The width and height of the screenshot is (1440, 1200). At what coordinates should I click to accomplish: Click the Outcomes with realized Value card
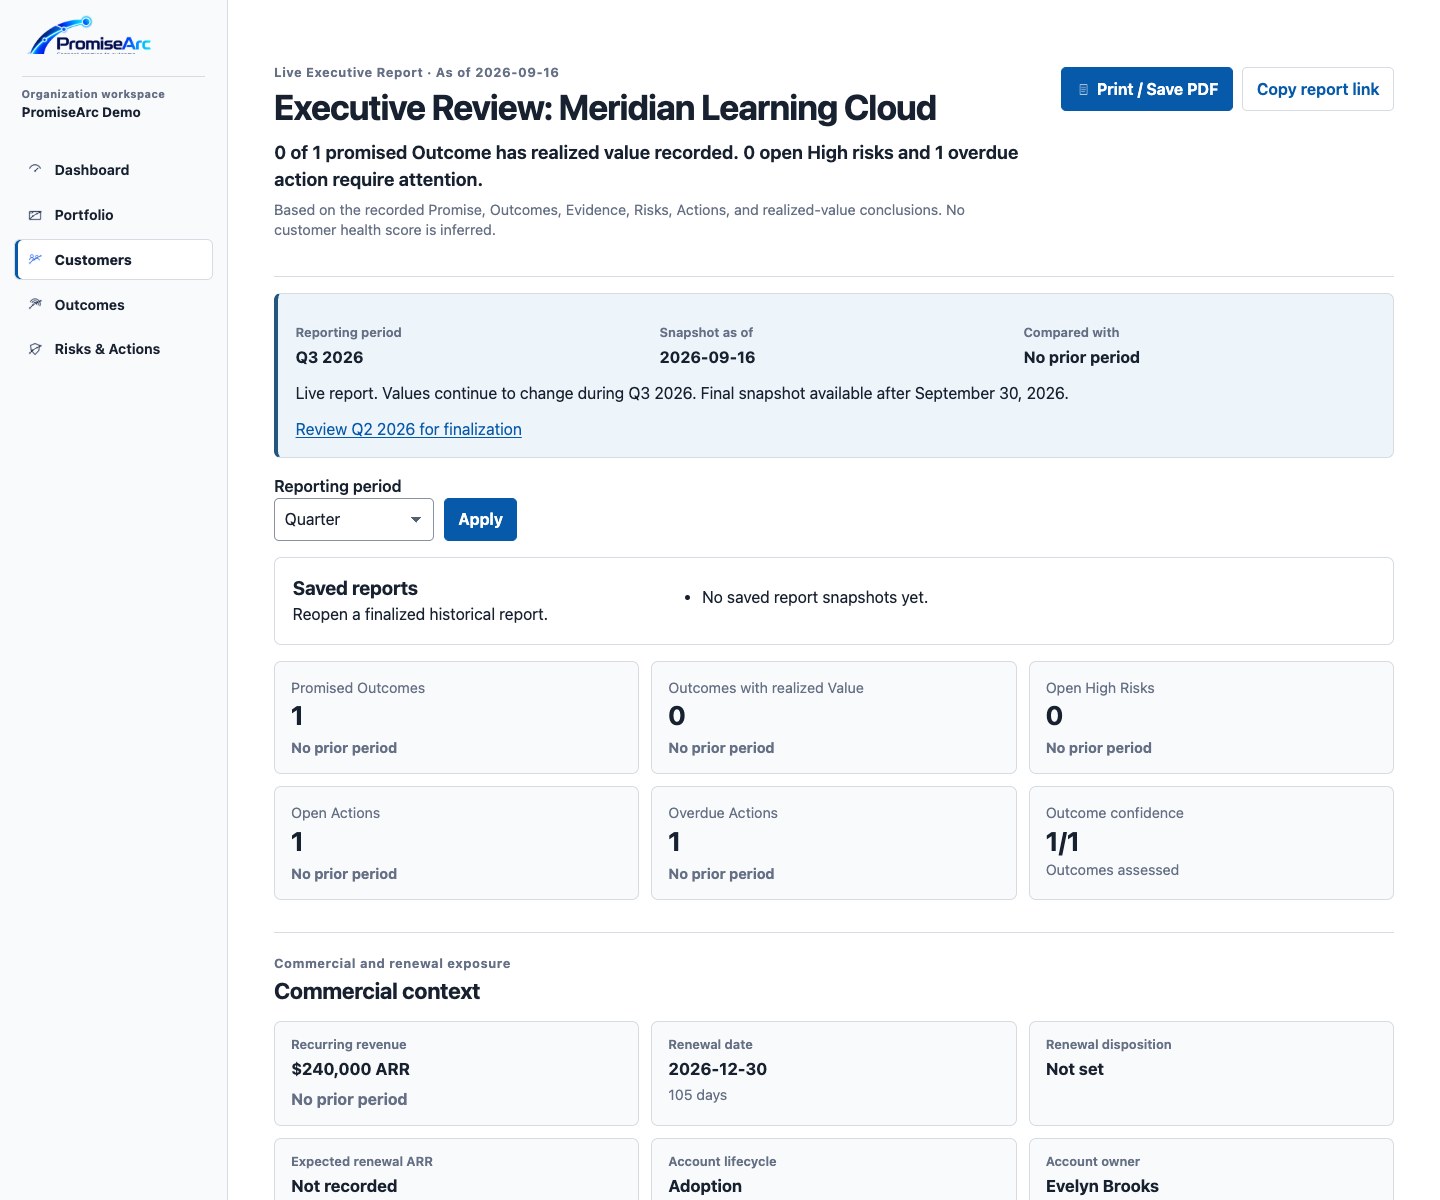[833, 717]
